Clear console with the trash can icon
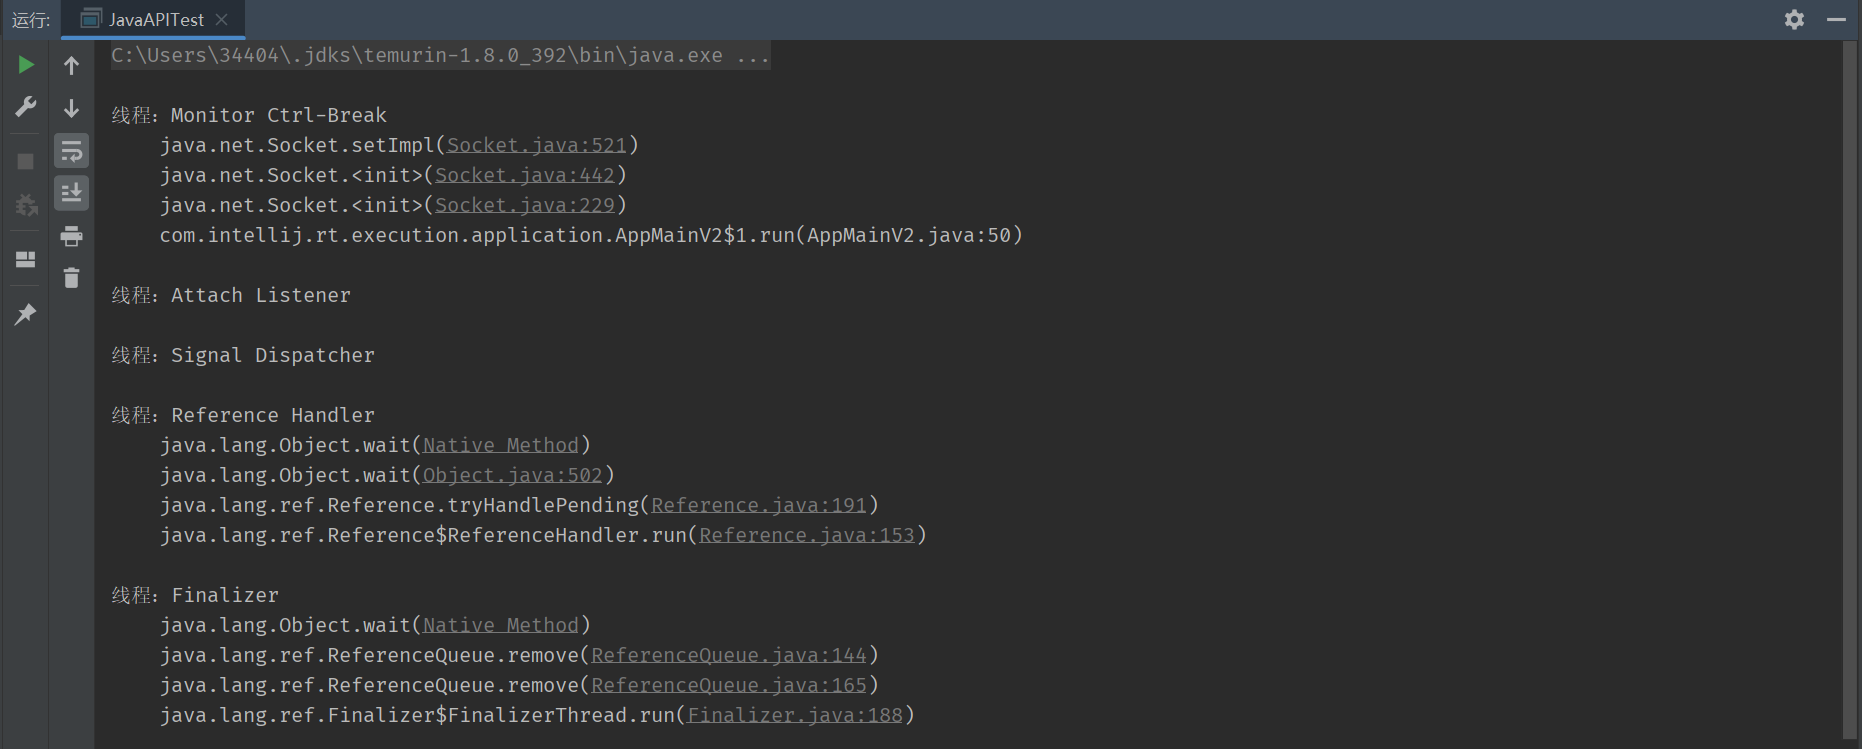This screenshot has width=1862, height=749. point(71,277)
